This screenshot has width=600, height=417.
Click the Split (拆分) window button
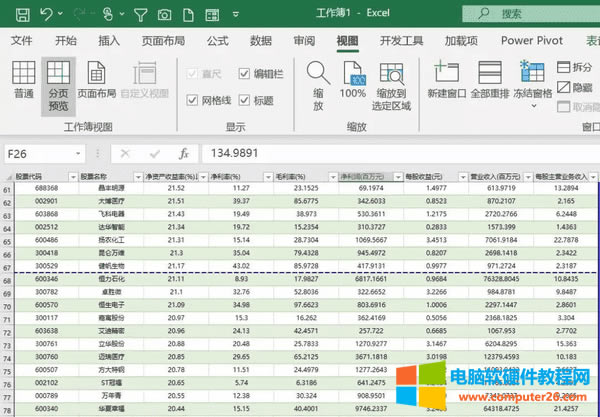(575, 67)
